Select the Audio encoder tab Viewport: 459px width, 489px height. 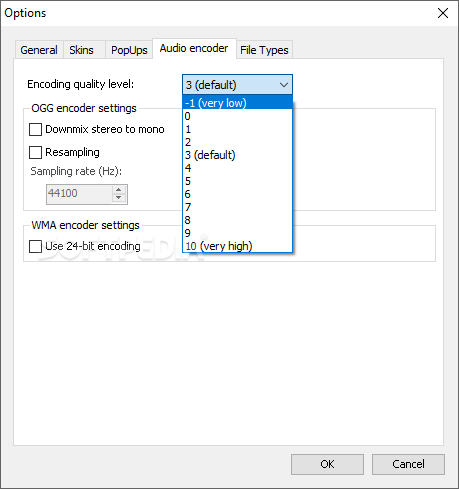pos(194,49)
